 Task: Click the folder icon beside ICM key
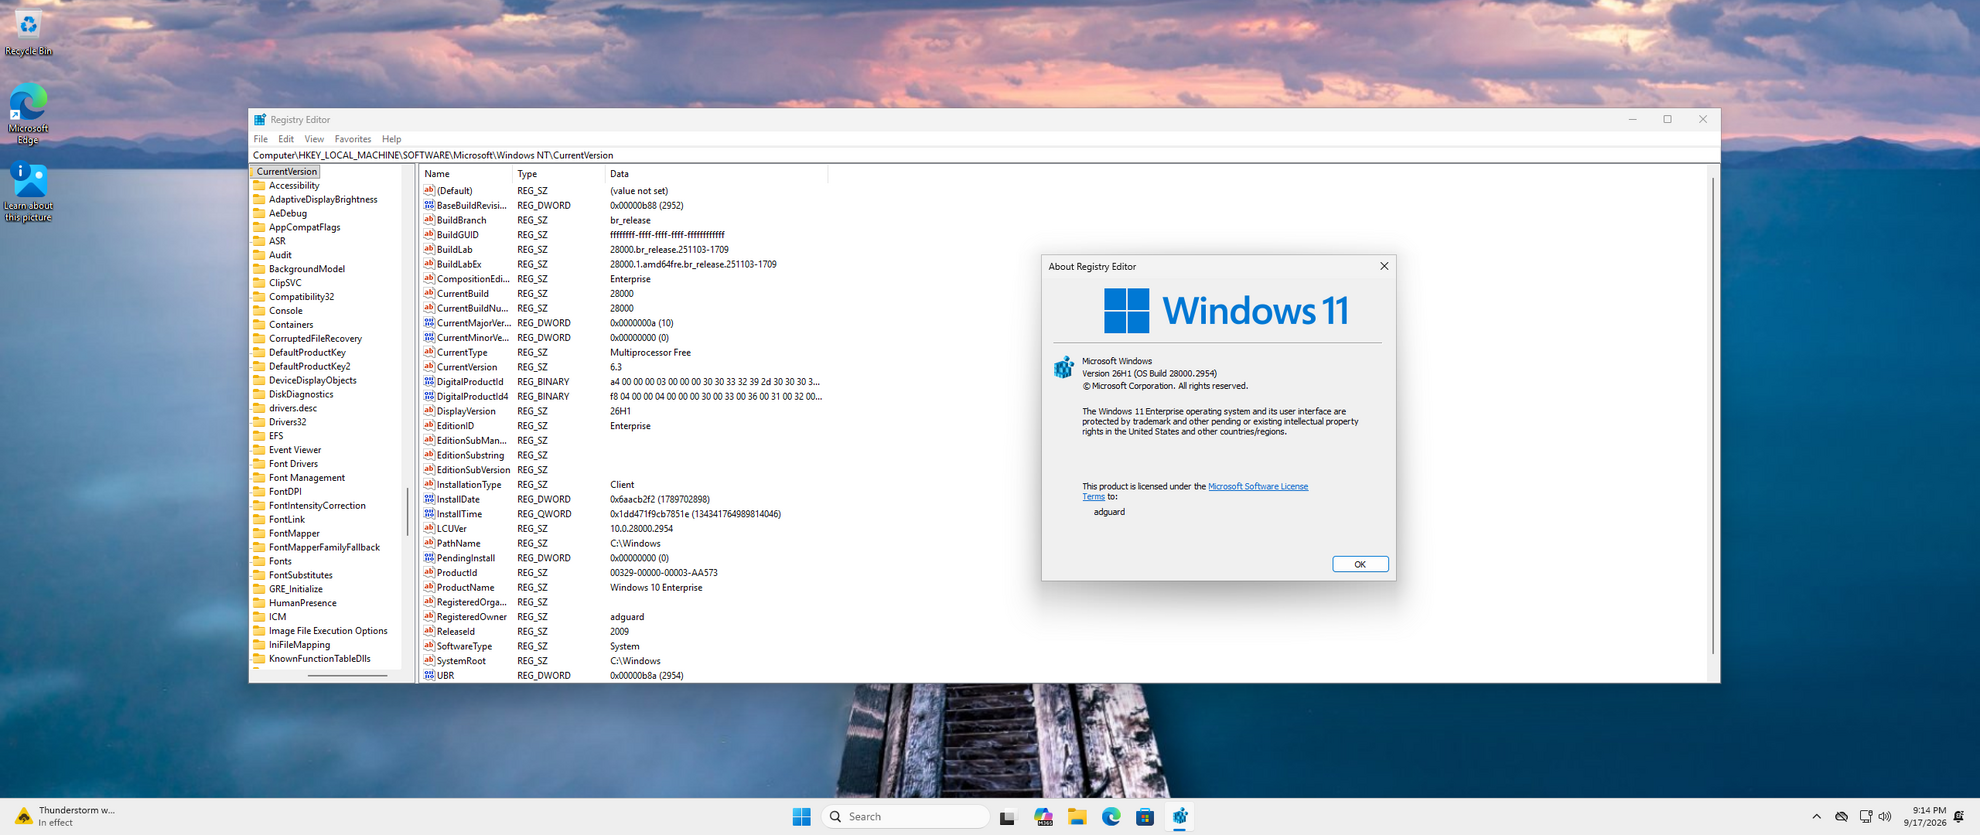click(x=259, y=617)
